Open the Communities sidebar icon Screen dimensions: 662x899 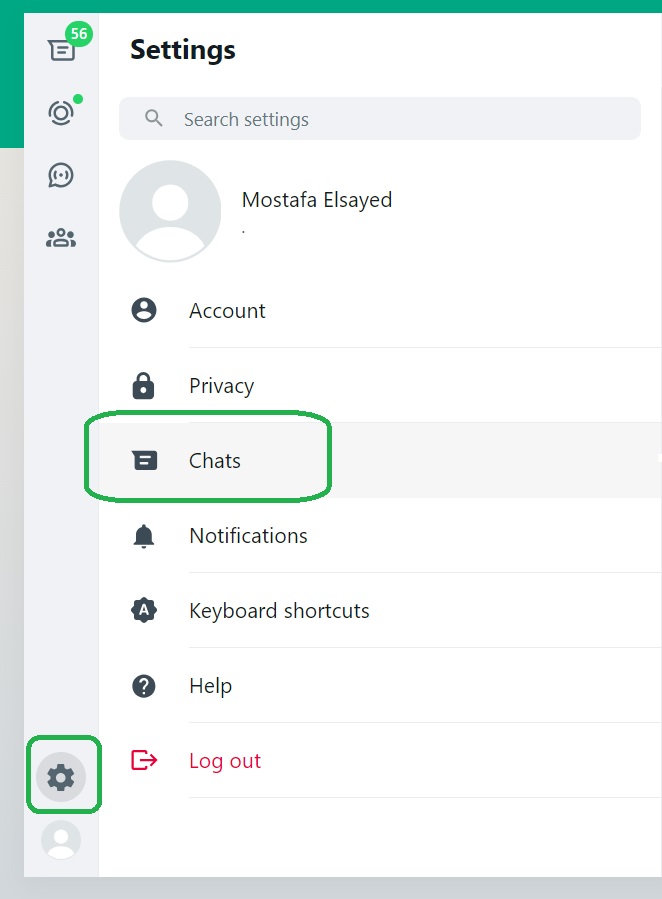pos(61,238)
